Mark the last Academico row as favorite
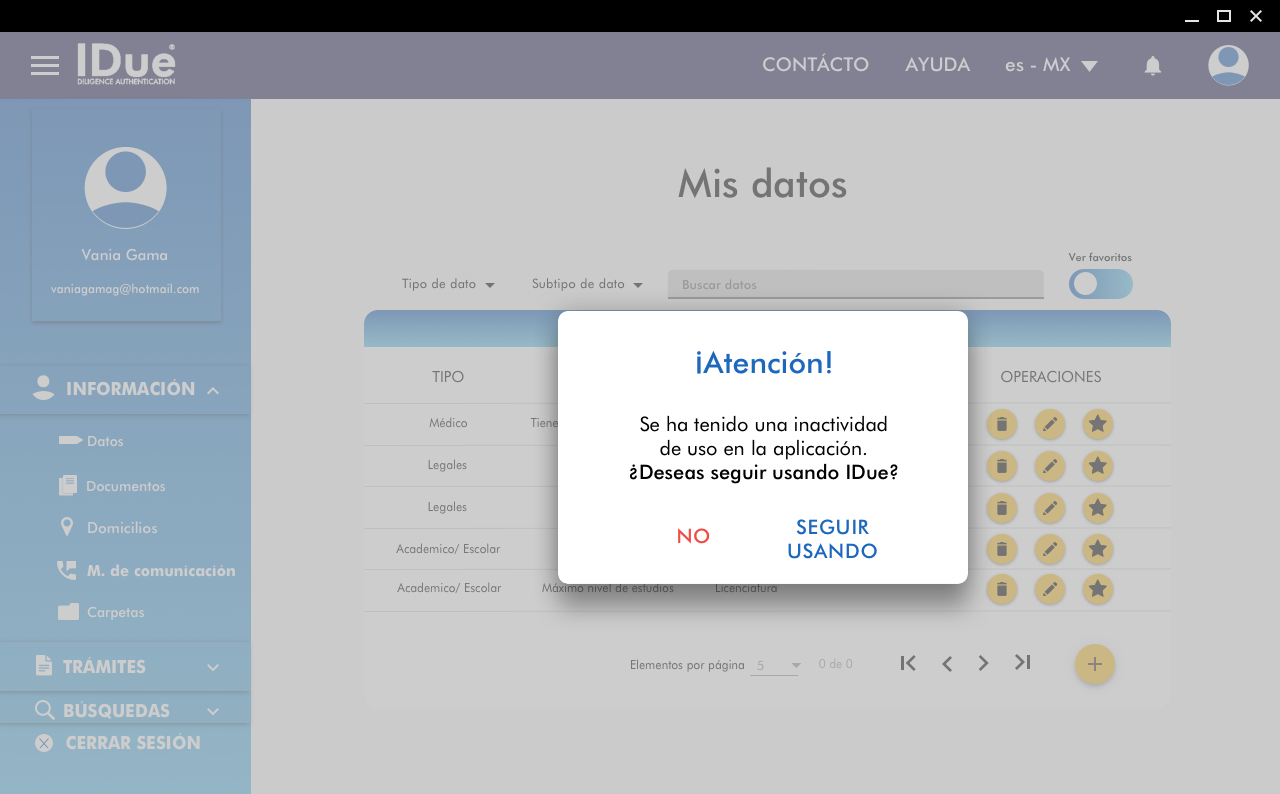This screenshot has height=794, width=1280. 1097,589
